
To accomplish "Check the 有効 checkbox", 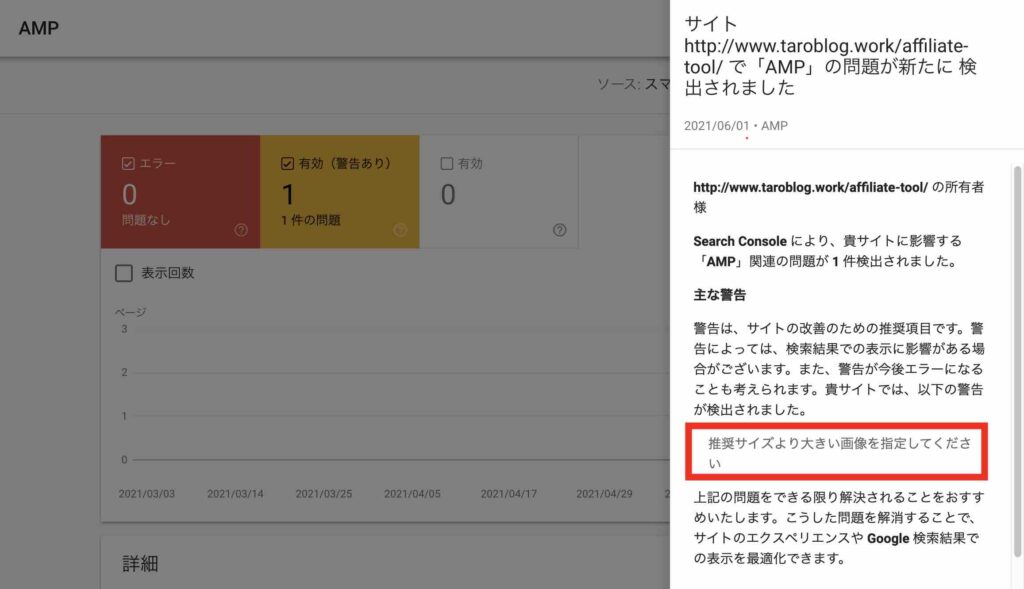I will [x=447, y=163].
